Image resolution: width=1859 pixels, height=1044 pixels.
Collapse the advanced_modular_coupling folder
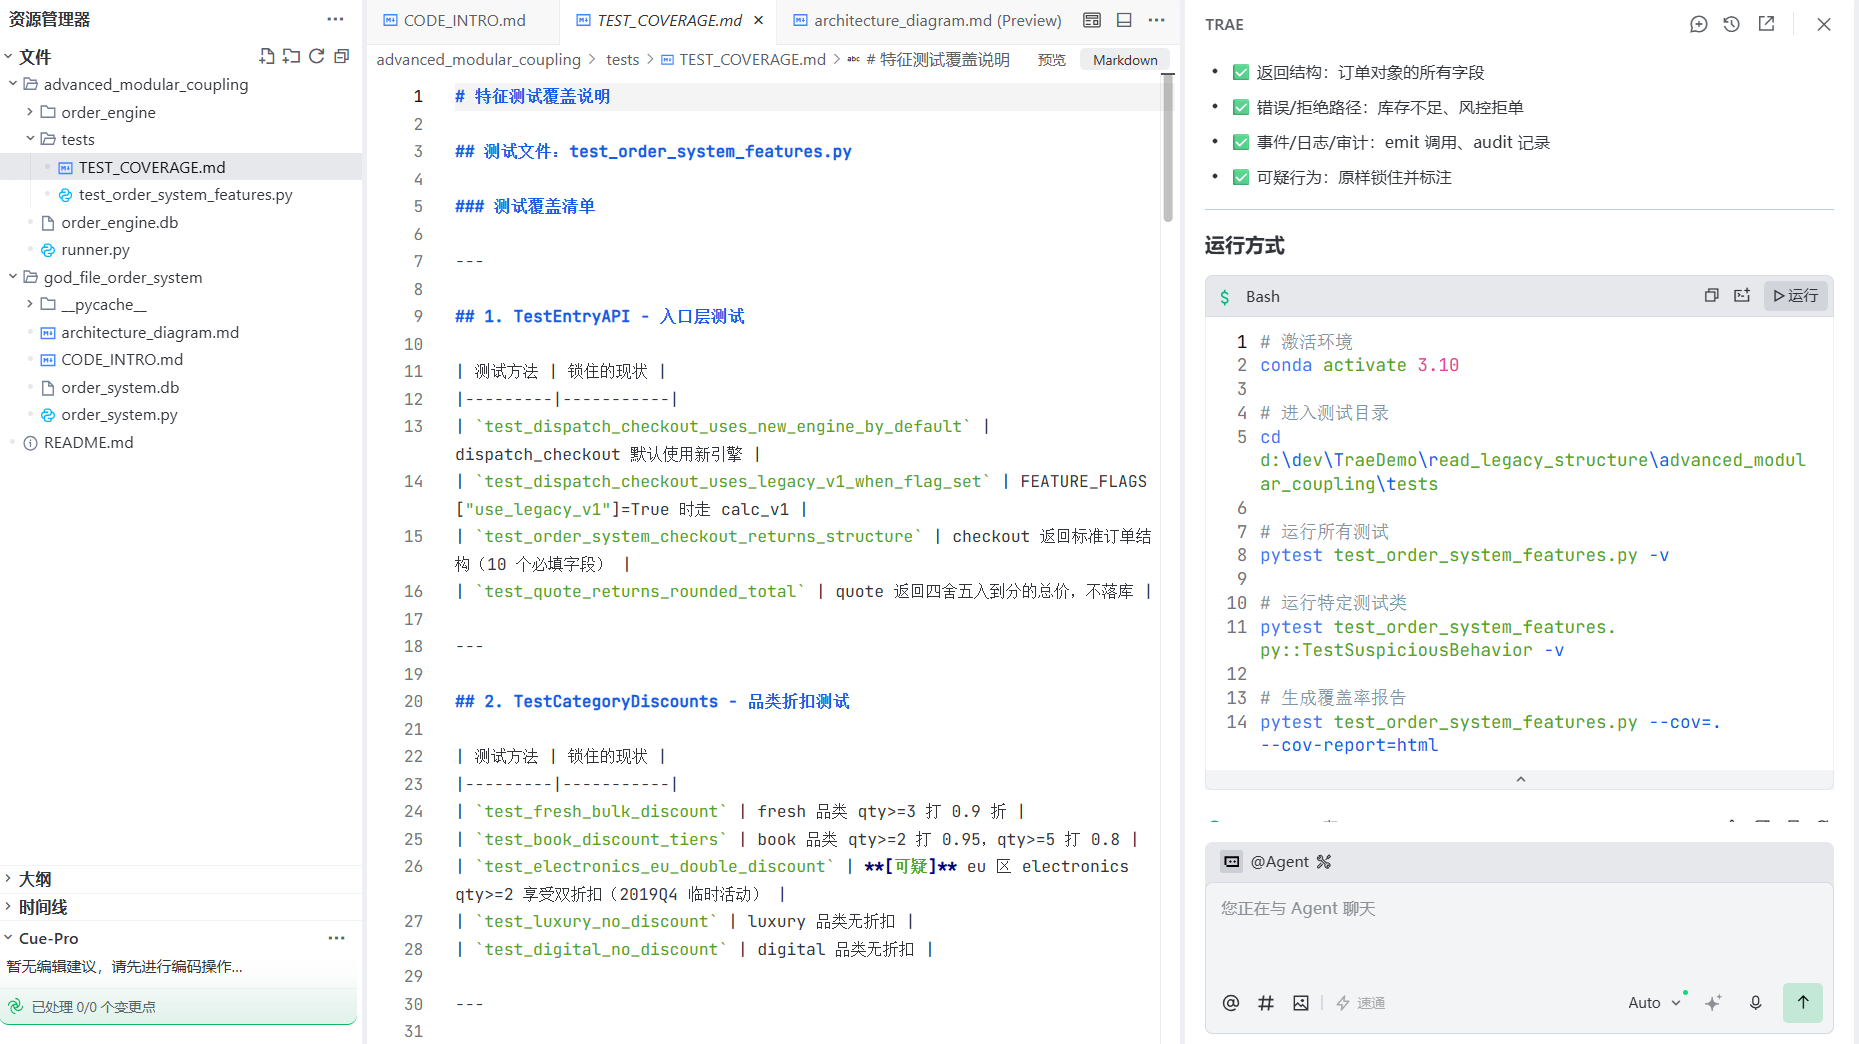[x=13, y=84]
